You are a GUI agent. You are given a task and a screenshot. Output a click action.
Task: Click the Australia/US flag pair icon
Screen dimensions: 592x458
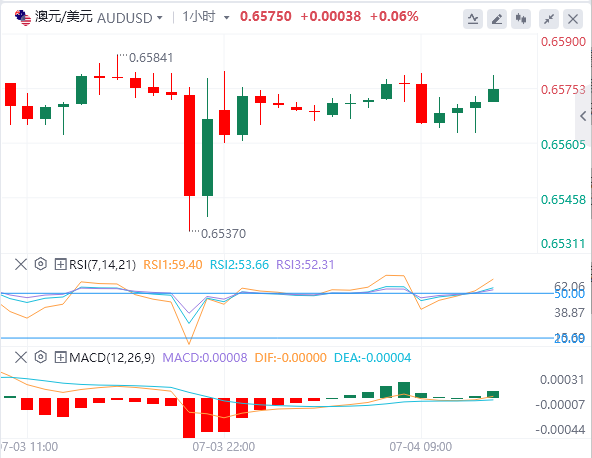pos(23,18)
